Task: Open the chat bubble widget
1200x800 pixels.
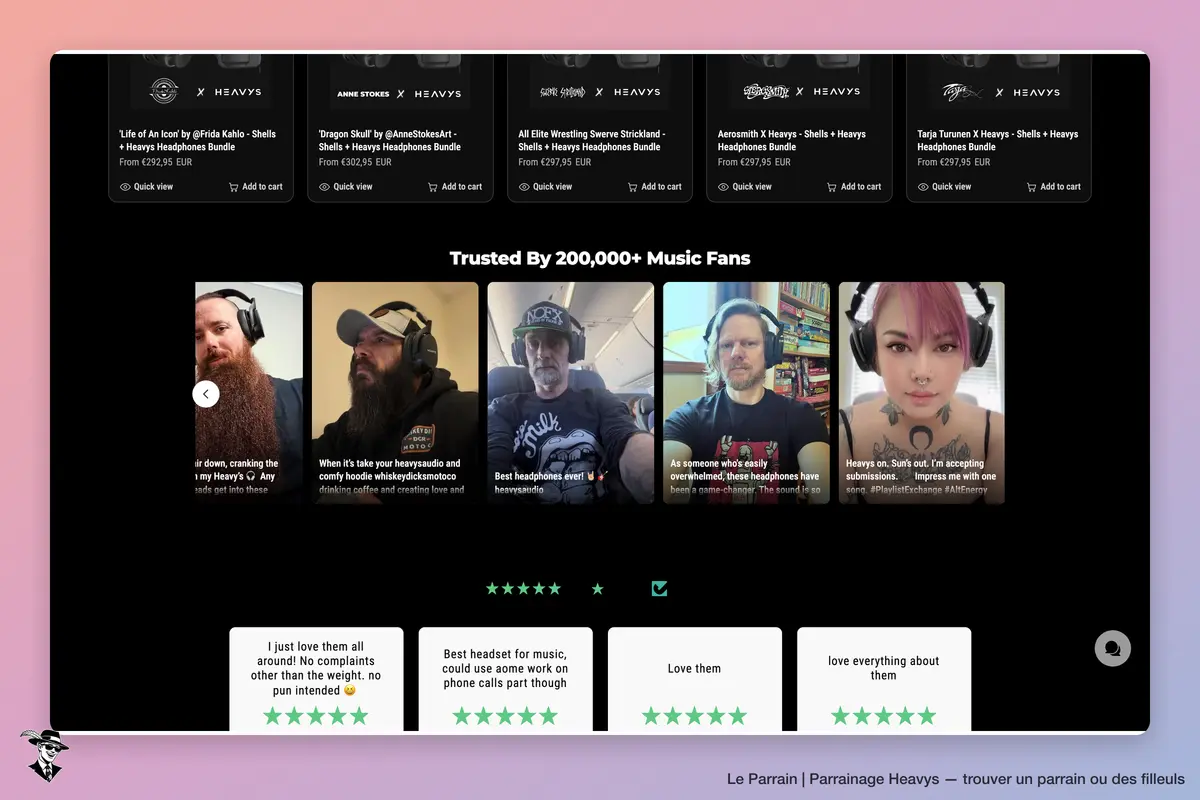Action: click(1113, 648)
